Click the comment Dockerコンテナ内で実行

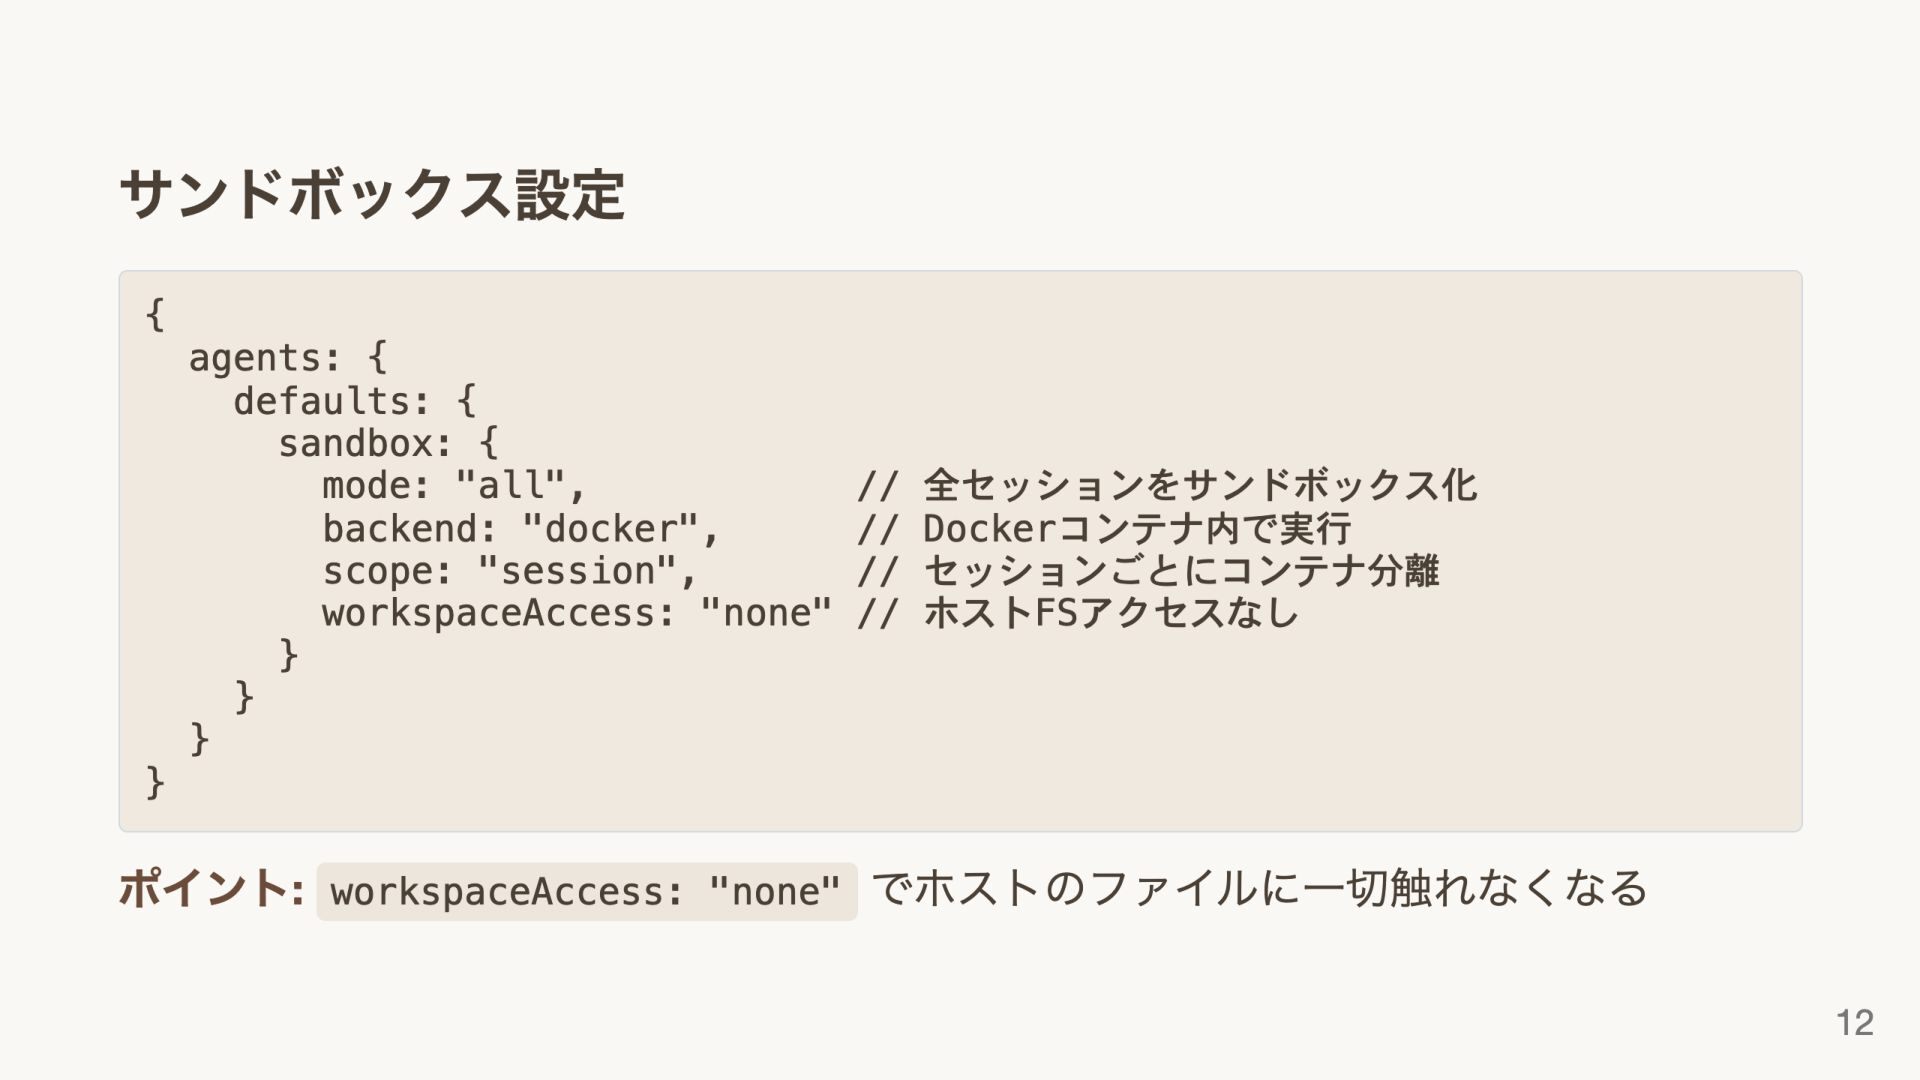point(1136,529)
